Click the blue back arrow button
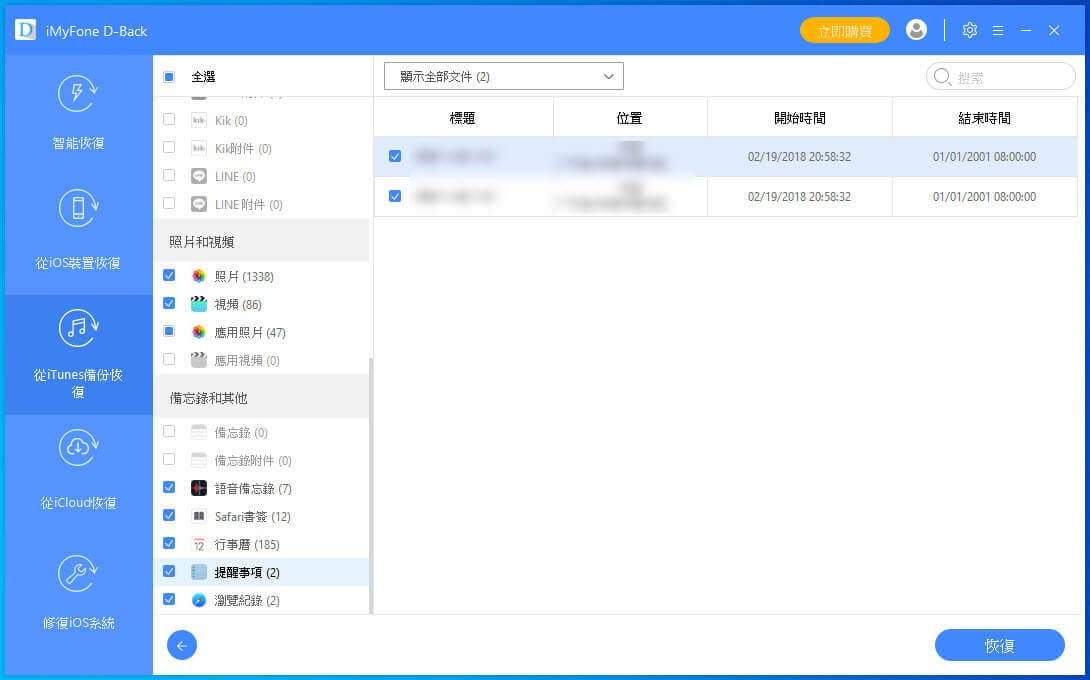The image size is (1090, 680). point(182,645)
